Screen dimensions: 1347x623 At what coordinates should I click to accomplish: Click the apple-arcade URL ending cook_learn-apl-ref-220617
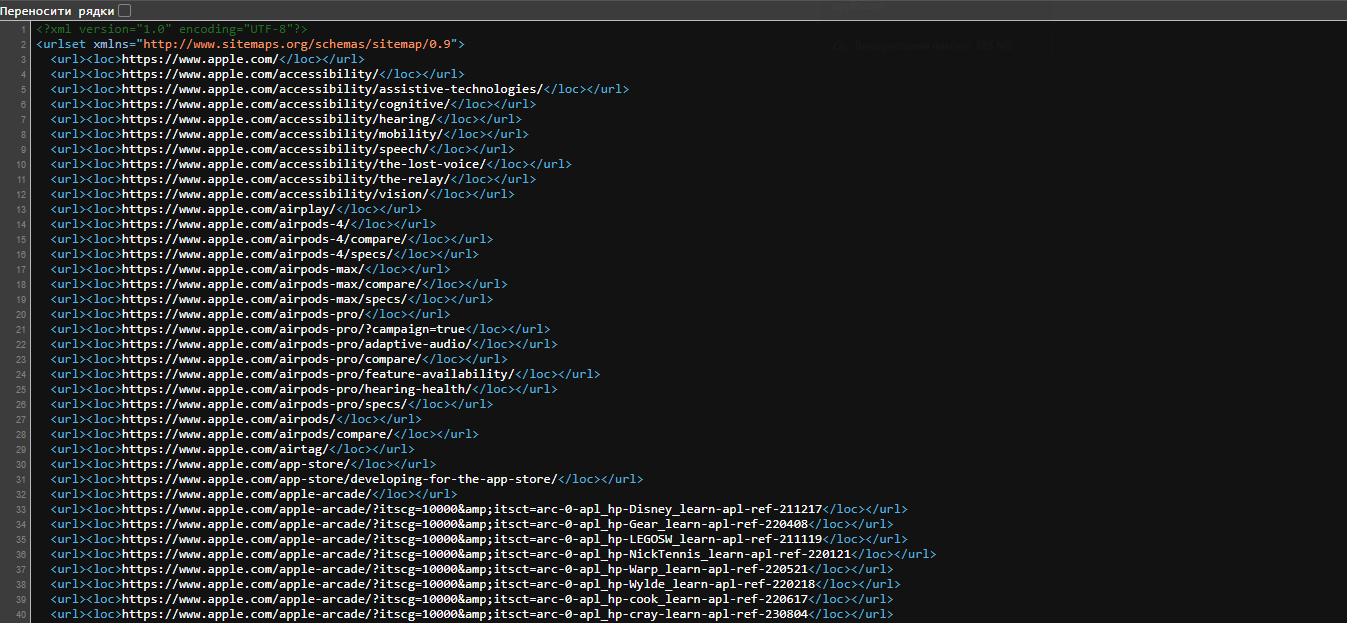(x=464, y=599)
